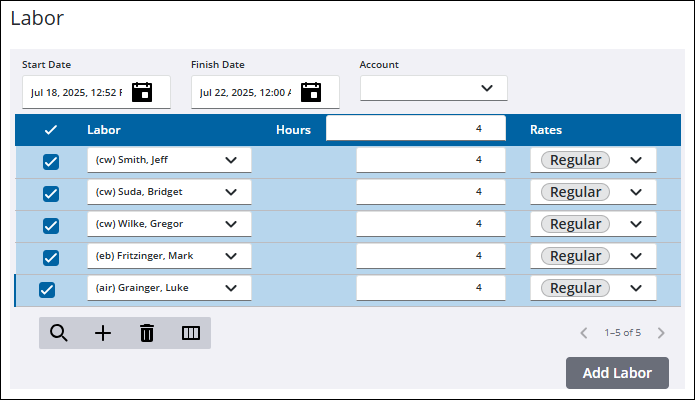The width and height of the screenshot is (695, 400).
Task: Open Rates dropdown for Fritzinger, Mark row
Action: [636, 256]
